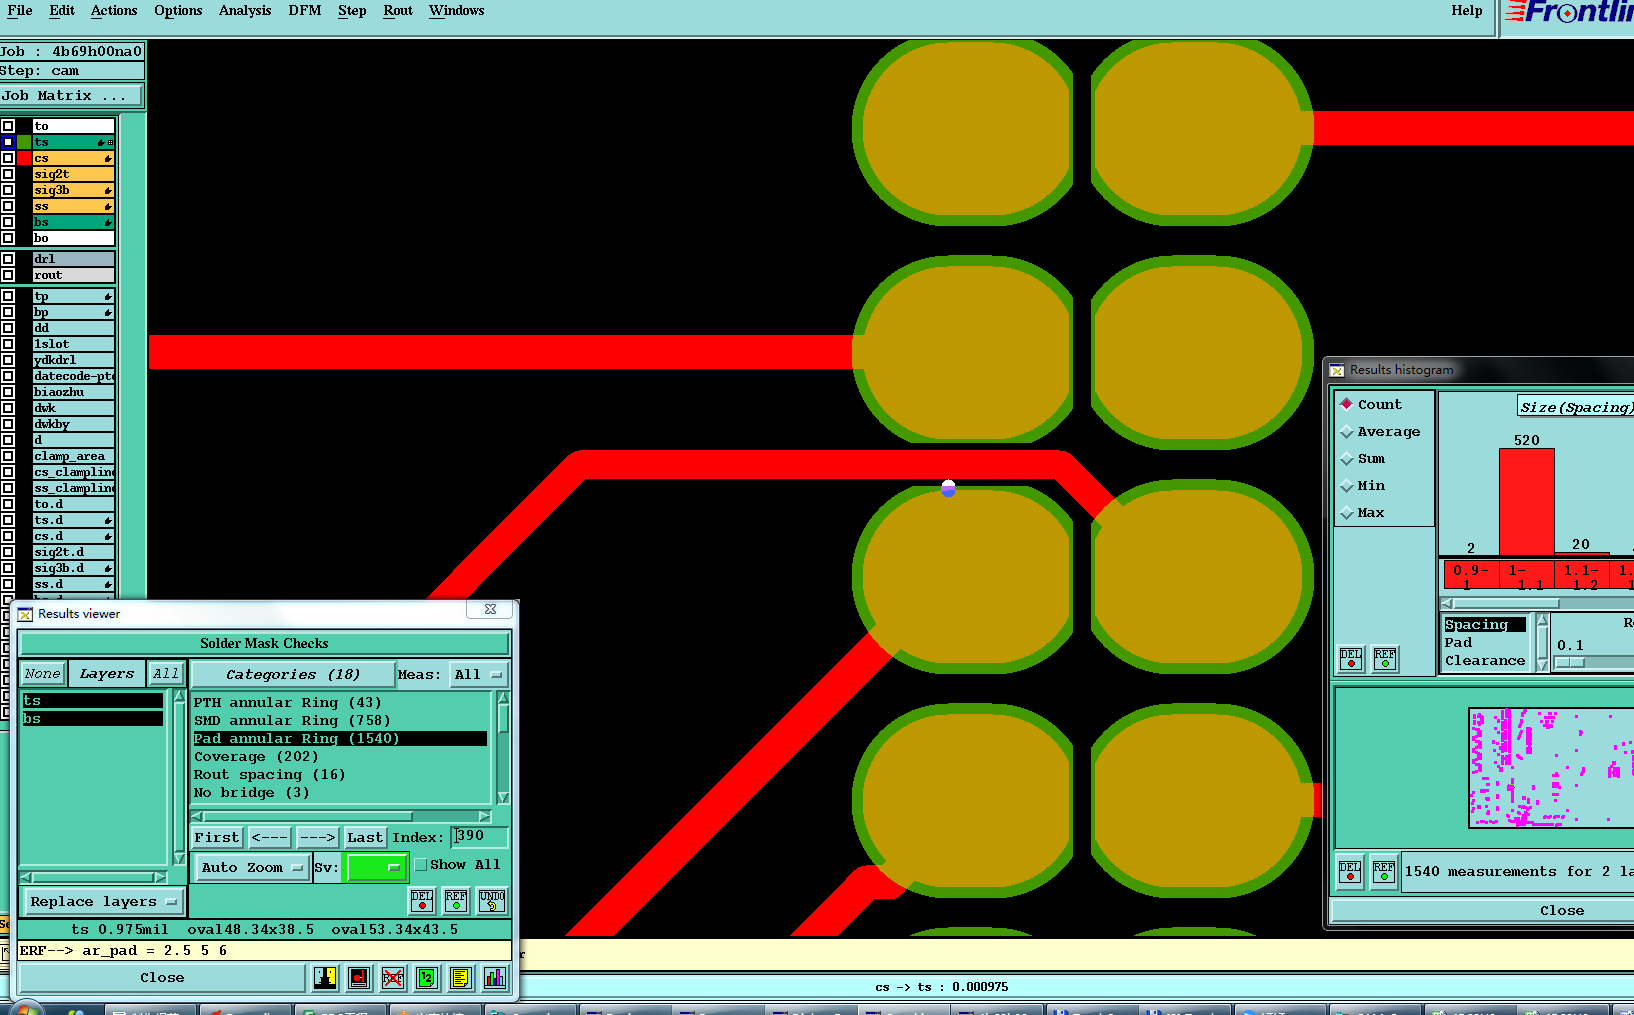Click the First result button

217,838
